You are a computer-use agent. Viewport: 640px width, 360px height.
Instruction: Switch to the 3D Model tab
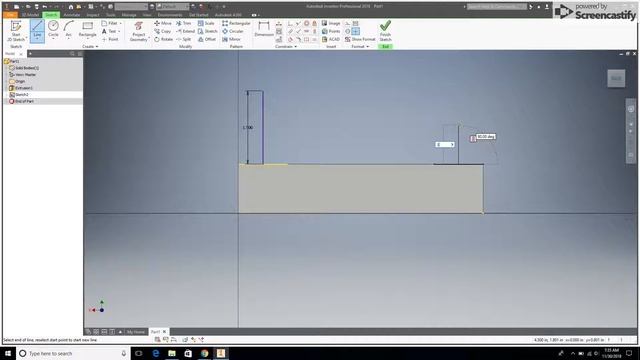30,15
